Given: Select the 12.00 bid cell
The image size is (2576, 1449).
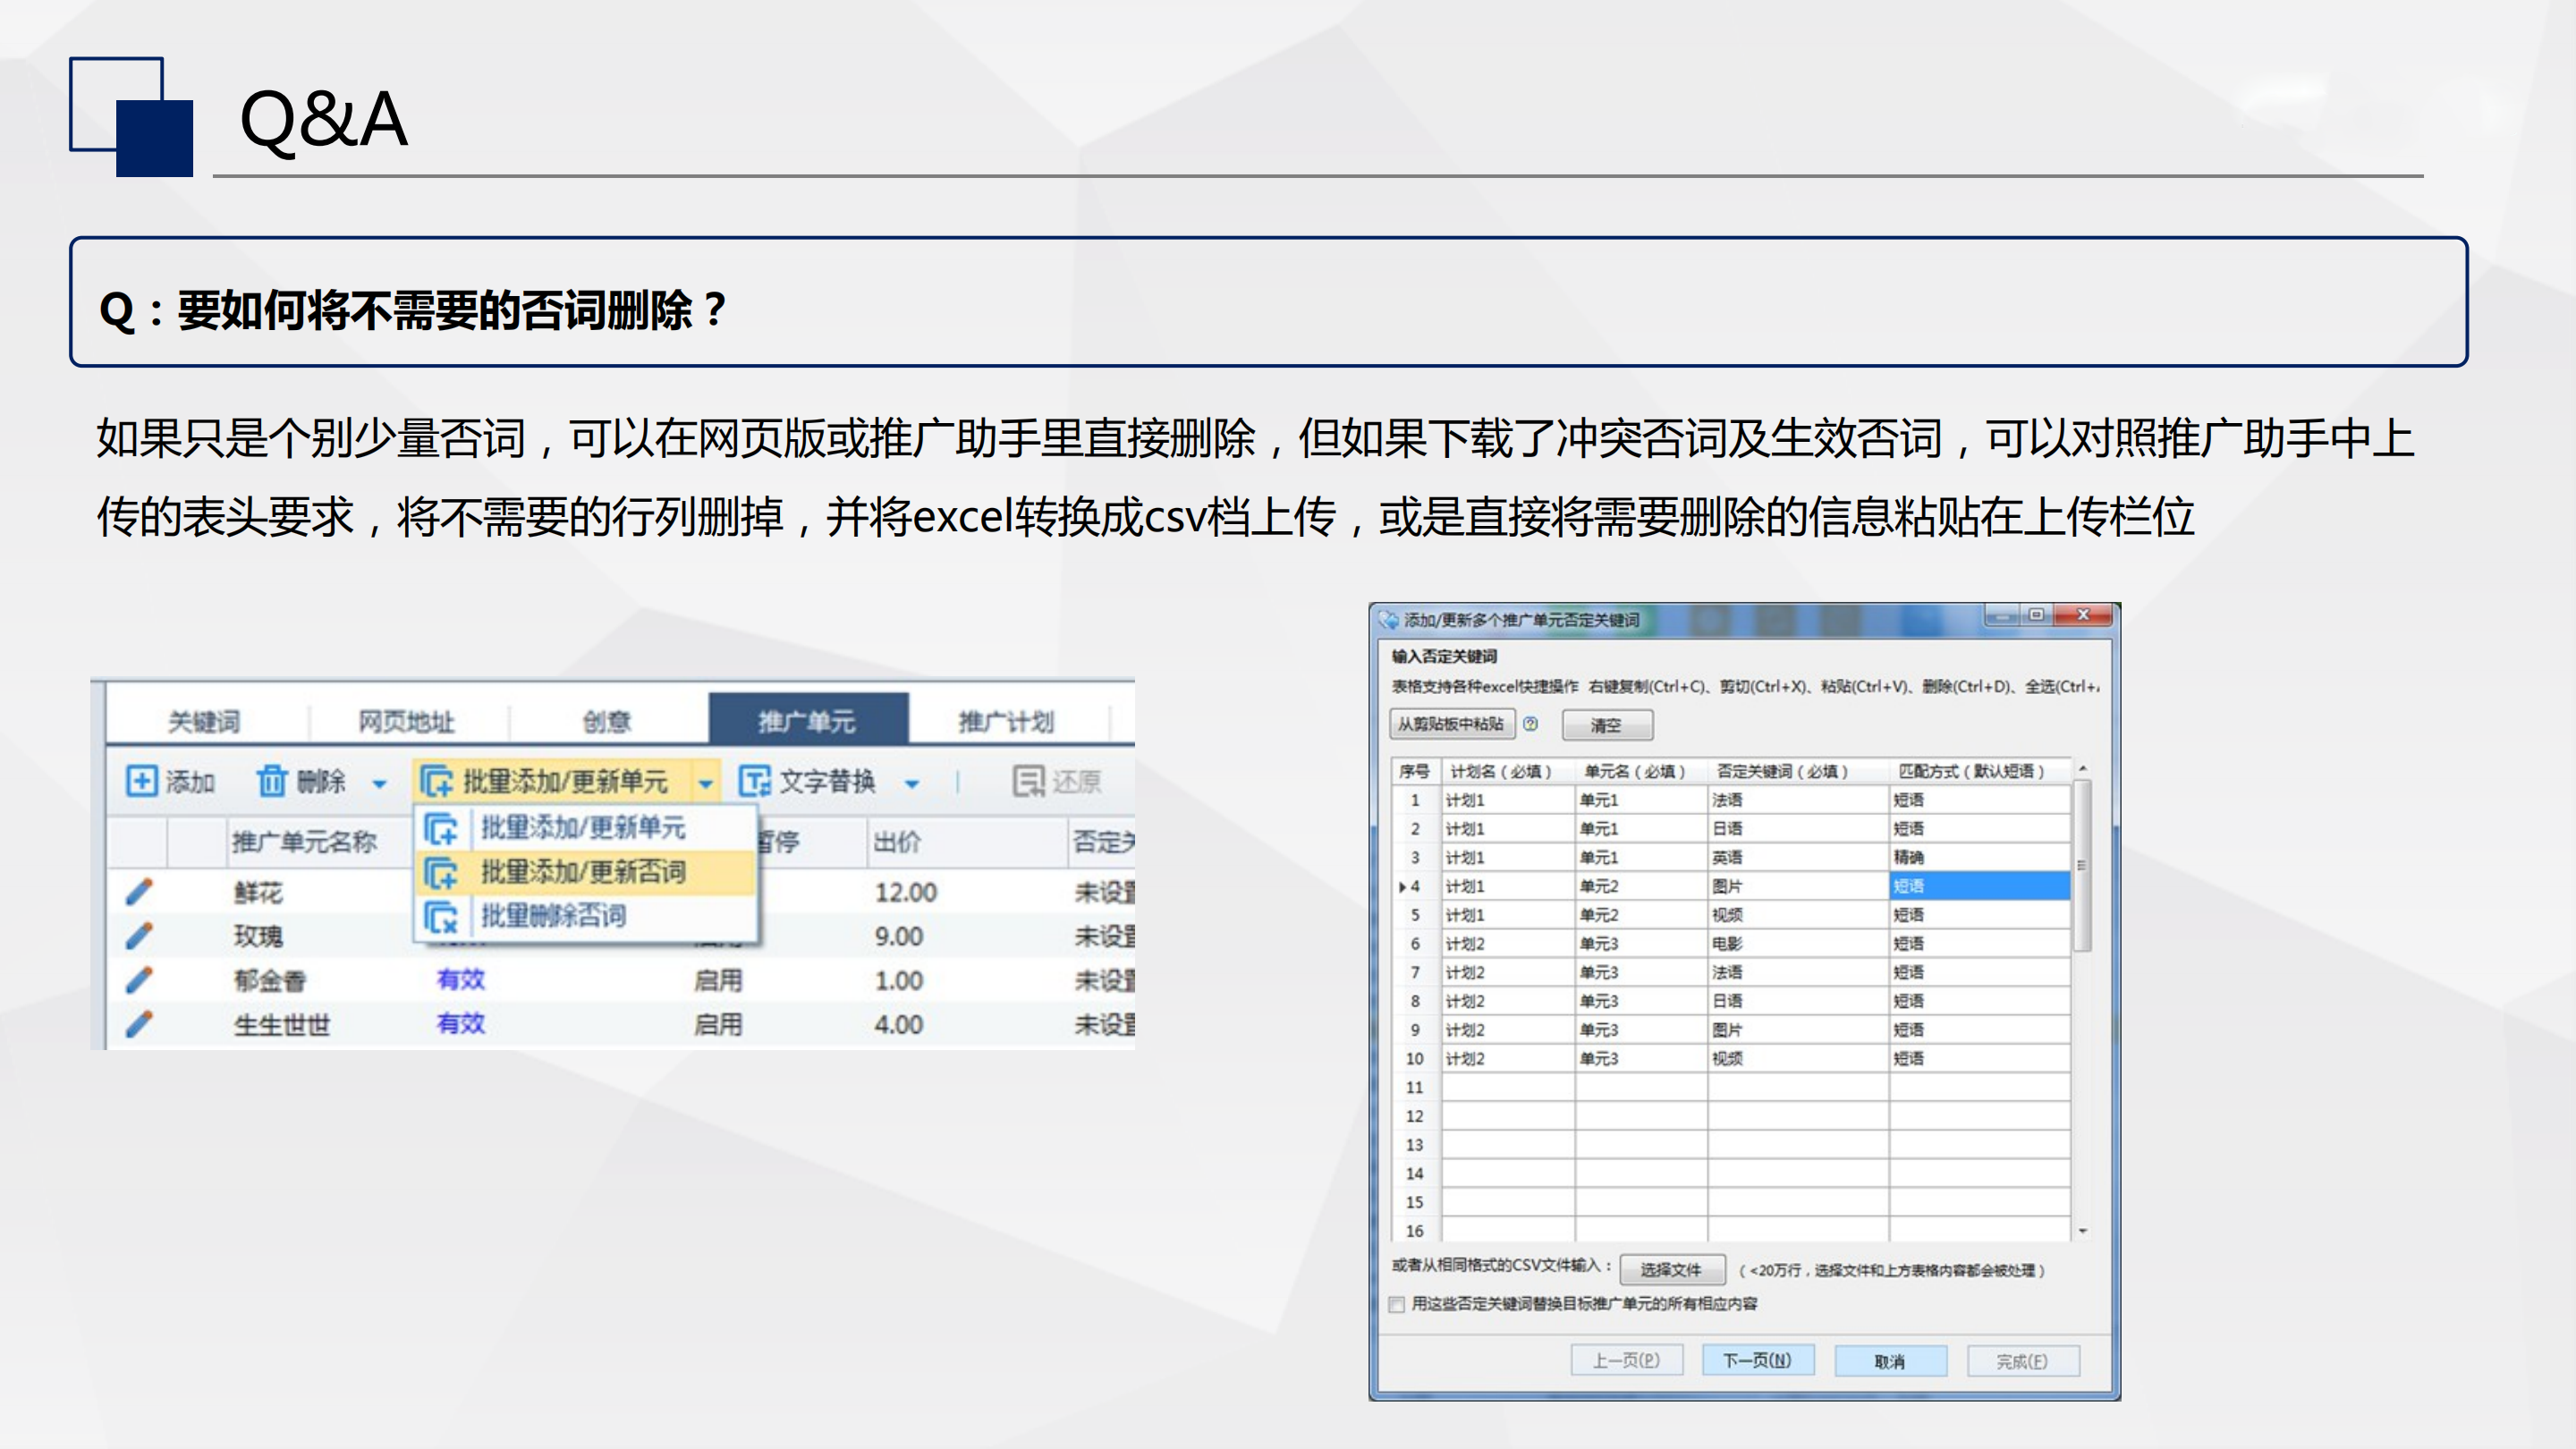Looking at the screenshot, I should pos(906,892).
